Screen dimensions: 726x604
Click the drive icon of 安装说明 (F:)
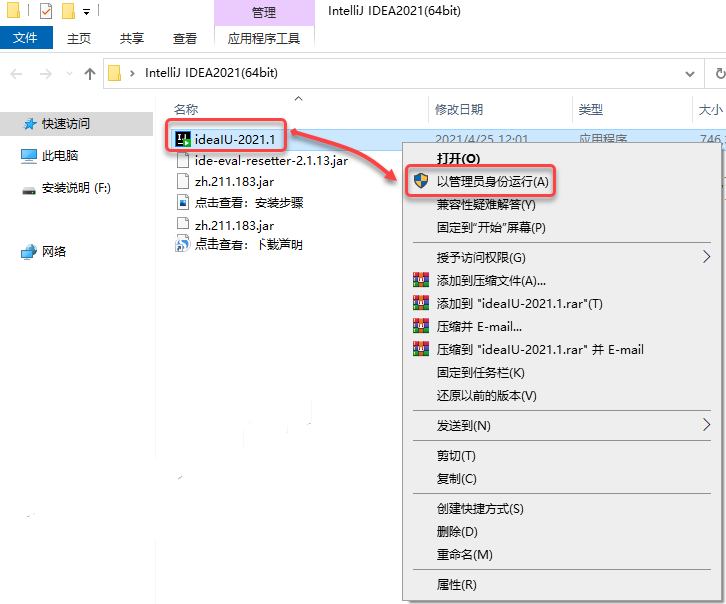point(29,190)
